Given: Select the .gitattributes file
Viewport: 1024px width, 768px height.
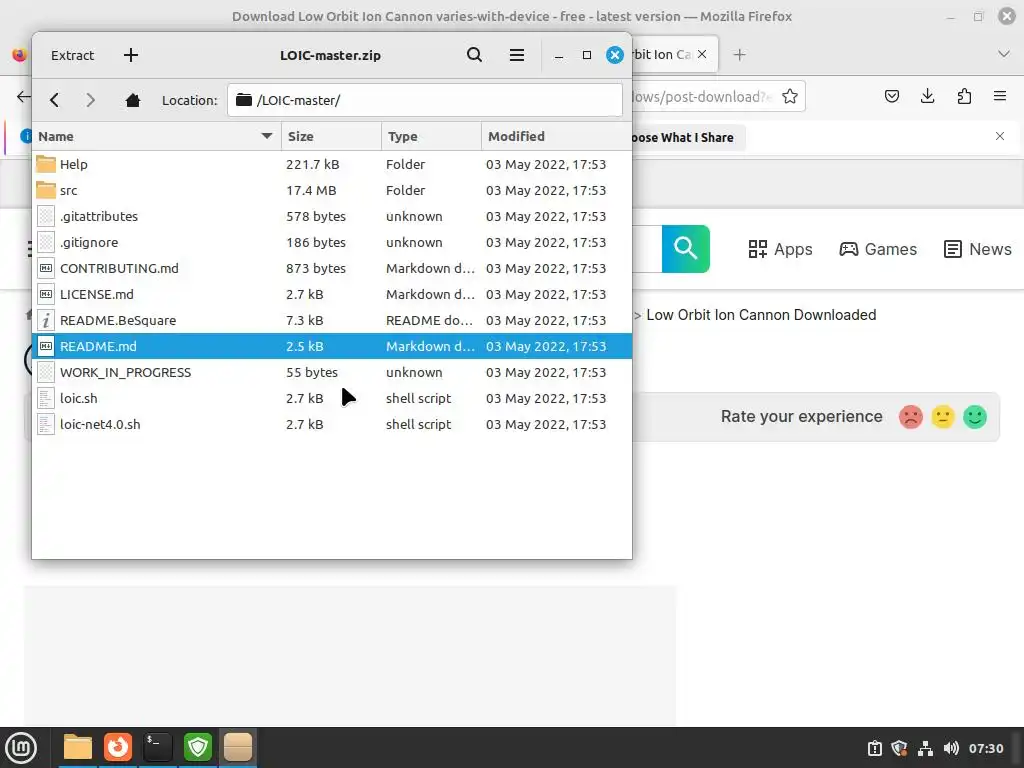Looking at the screenshot, I should tap(332, 216).
